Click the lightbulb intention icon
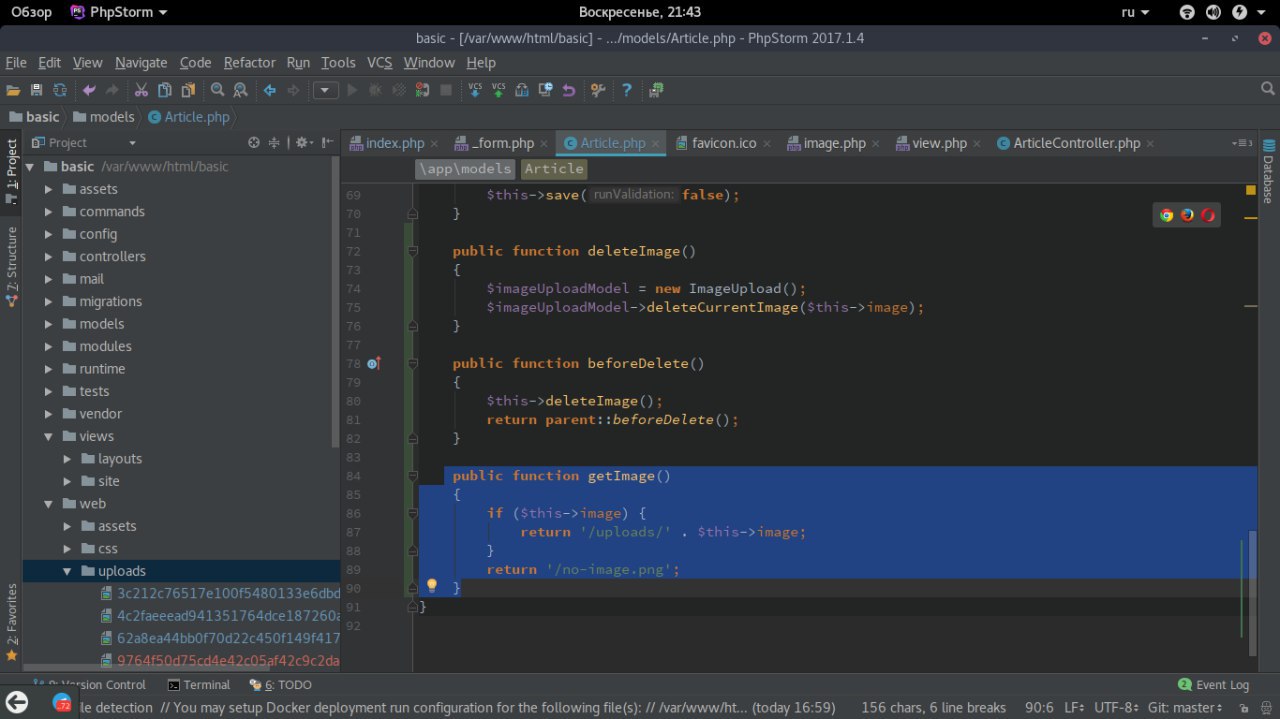Viewport: 1280px width, 719px height. [432, 586]
